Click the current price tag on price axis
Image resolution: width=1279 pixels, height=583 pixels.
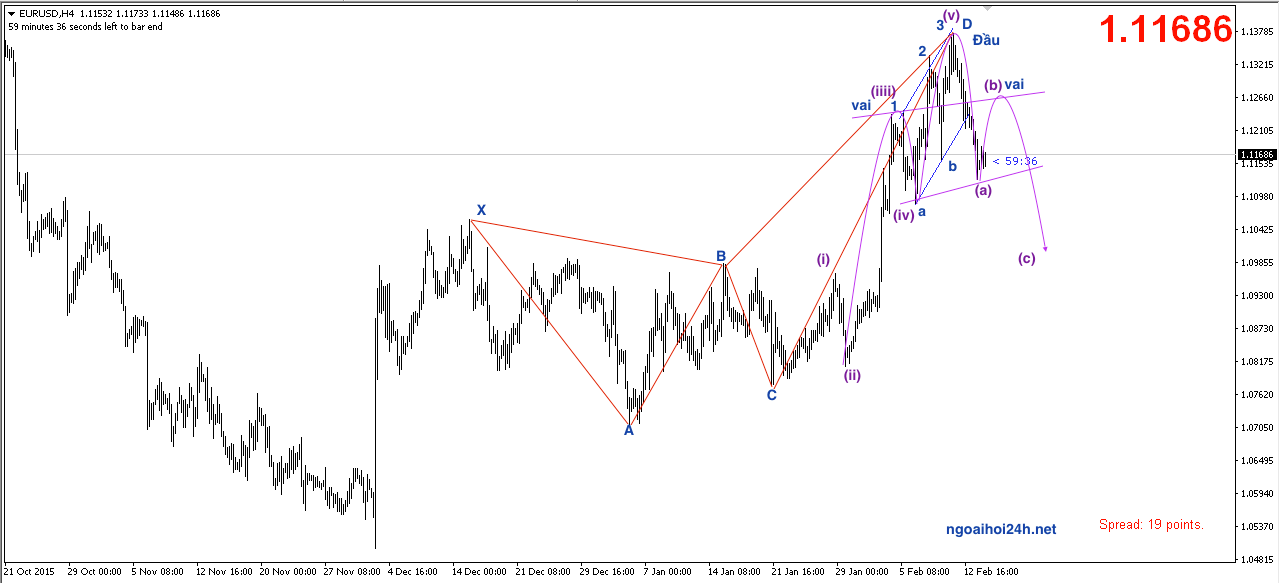coord(1255,155)
